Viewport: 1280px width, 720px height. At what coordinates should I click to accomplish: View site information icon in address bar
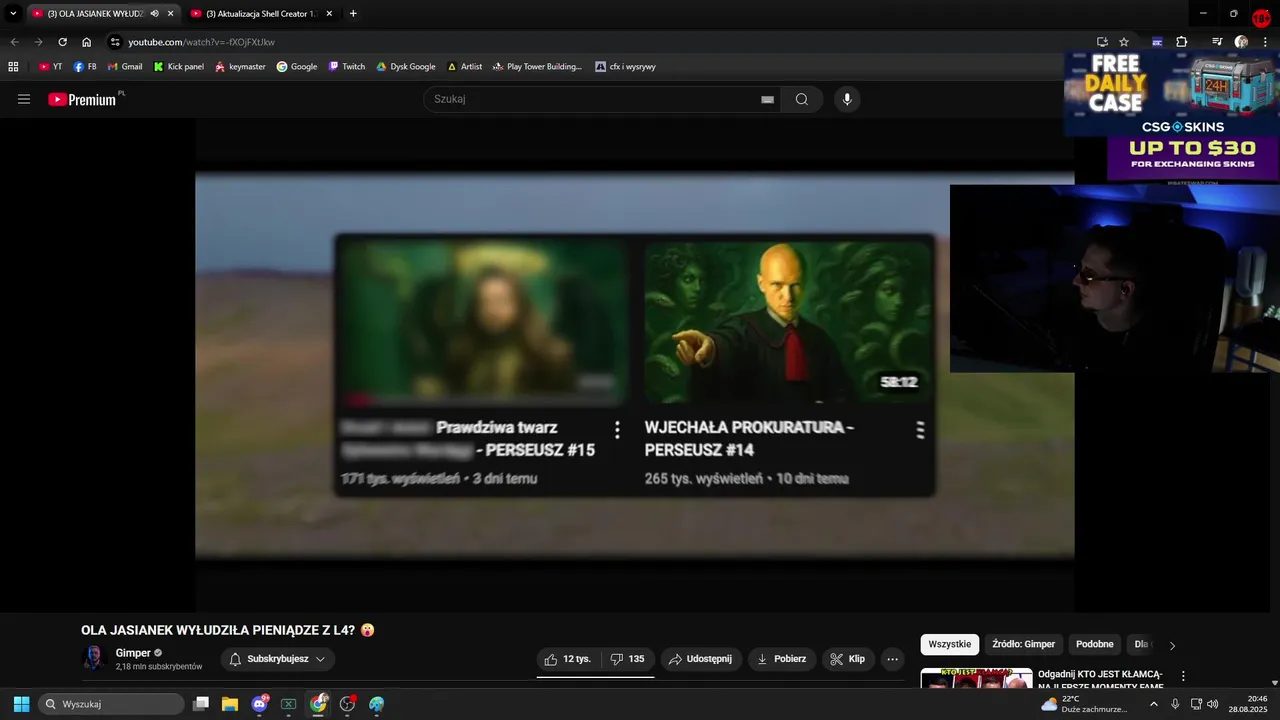(115, 42)
